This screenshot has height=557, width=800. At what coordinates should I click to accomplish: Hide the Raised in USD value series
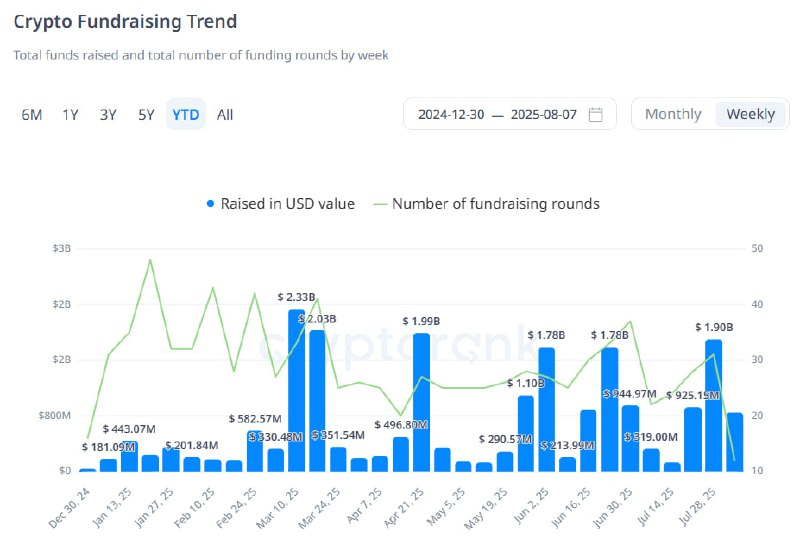pyautogui.click(x=288, y=204)
